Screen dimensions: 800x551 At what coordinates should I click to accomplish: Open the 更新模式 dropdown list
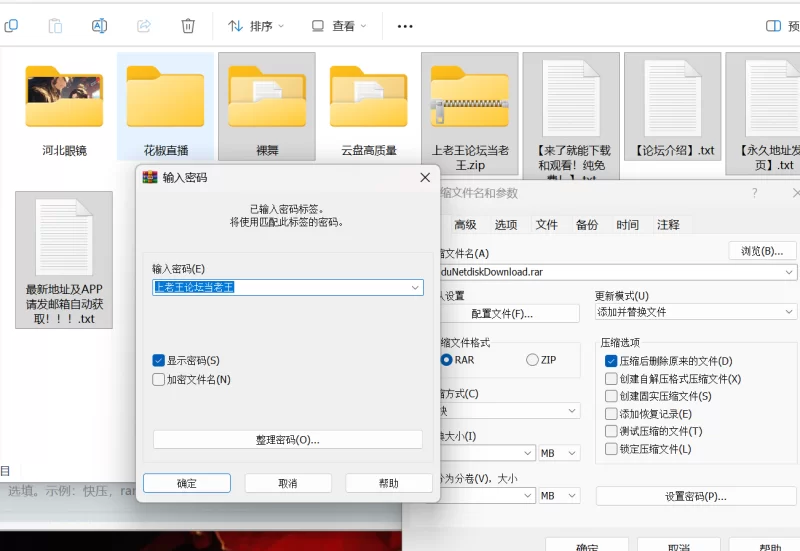point(789,312)
